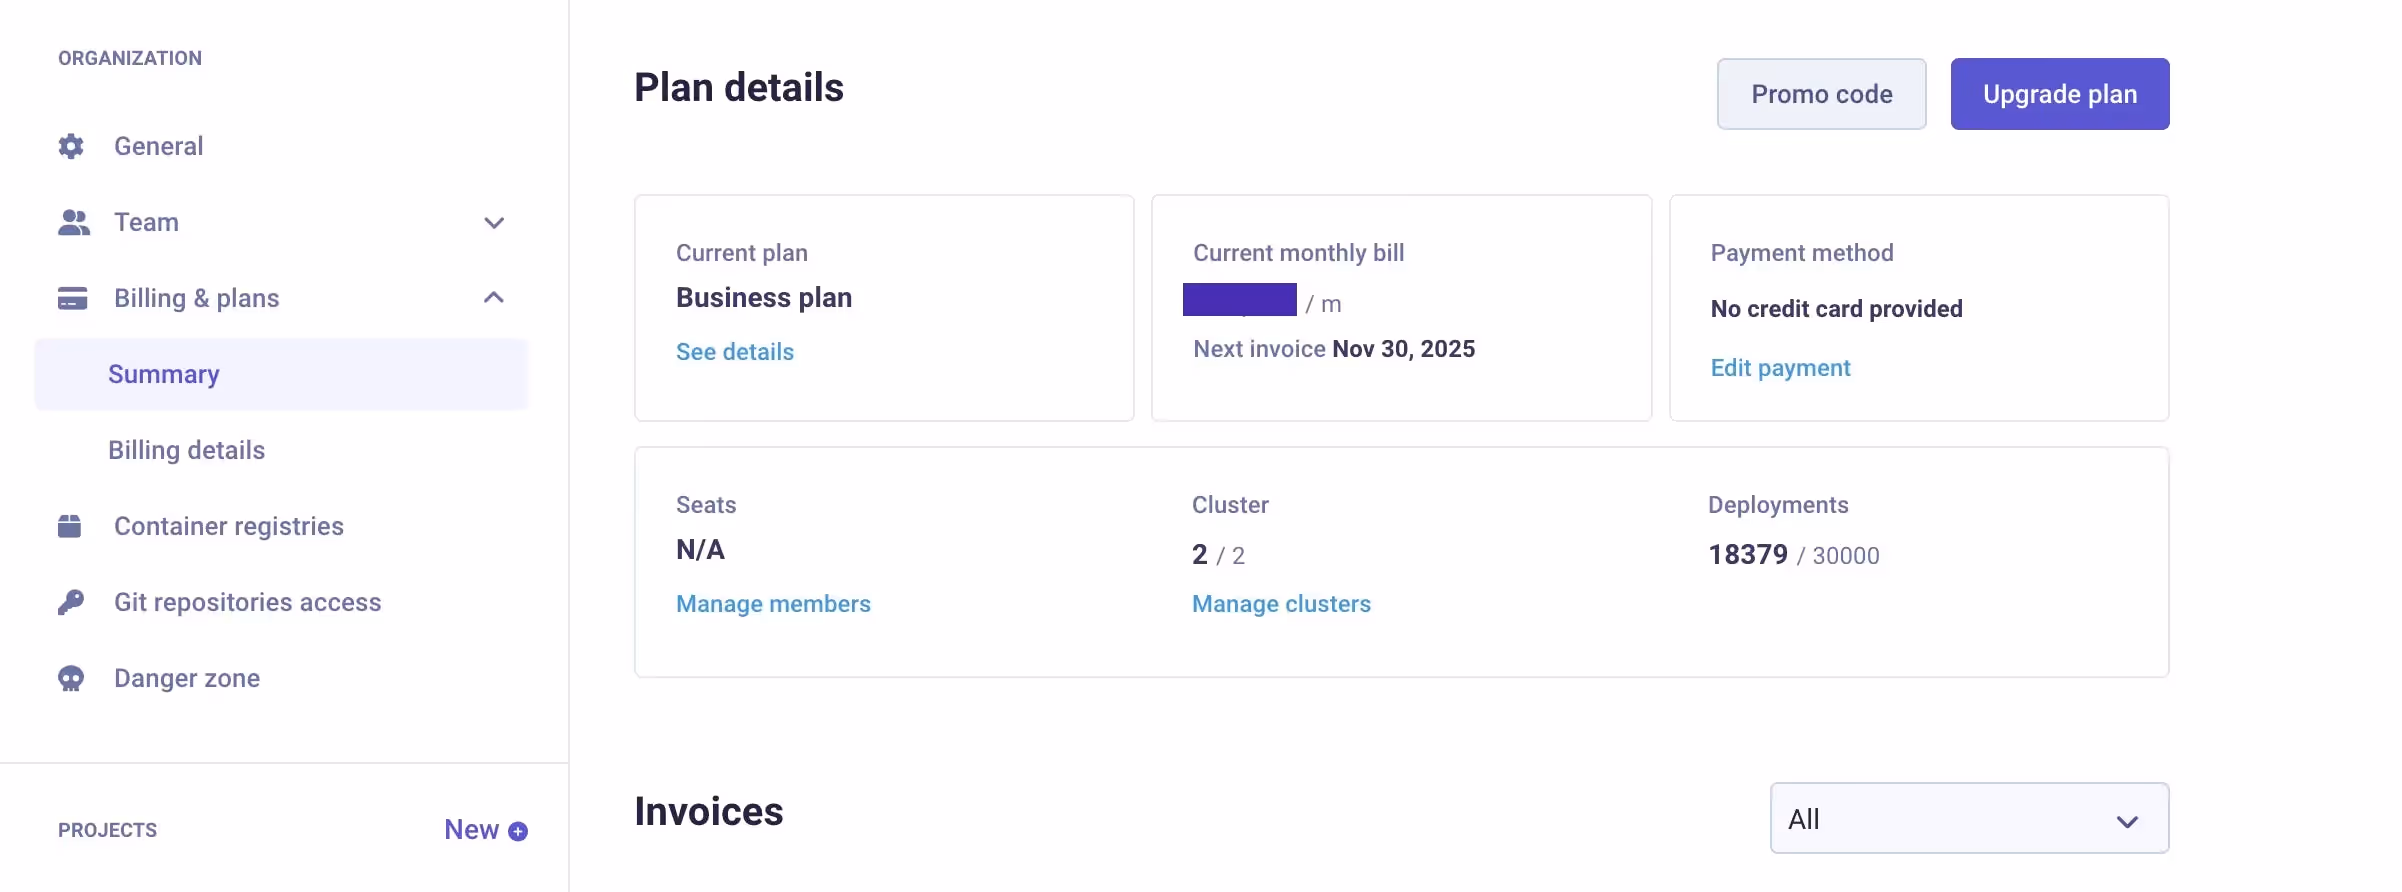2402x892 pixels.
Task: Click the plus icon next to New
Action: (x=517, y=830)
